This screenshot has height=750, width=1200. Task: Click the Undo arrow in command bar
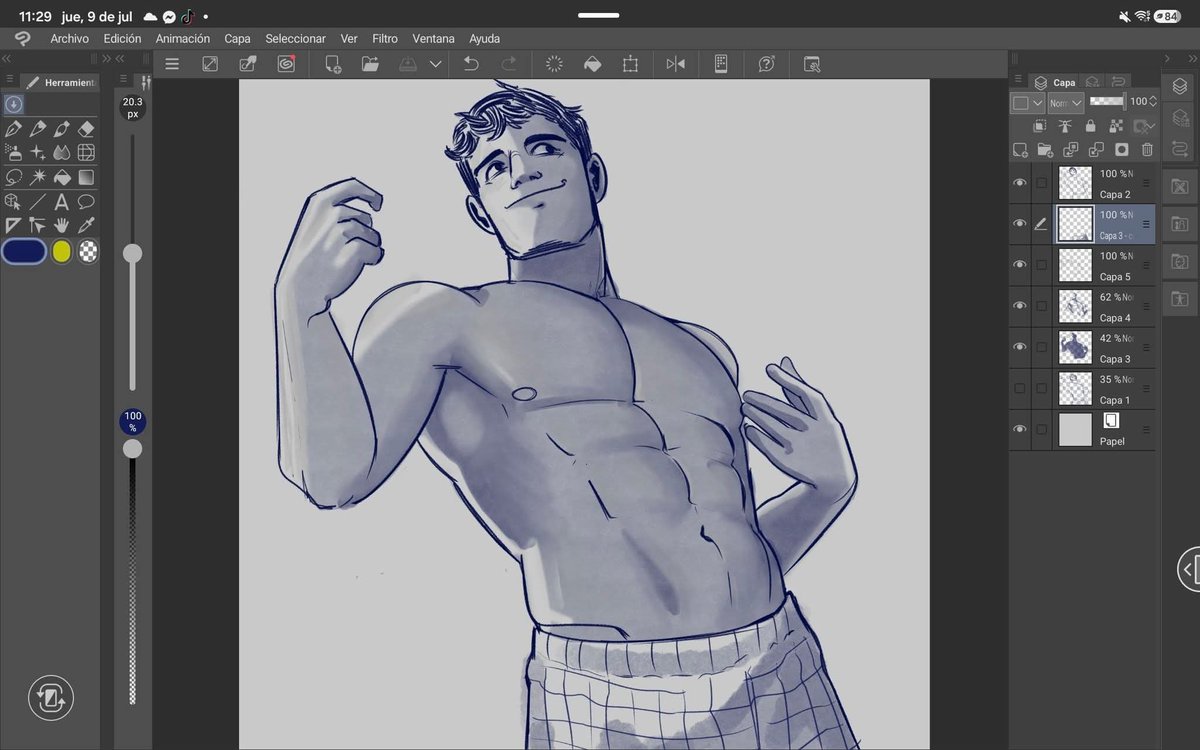tap(471, 64)
